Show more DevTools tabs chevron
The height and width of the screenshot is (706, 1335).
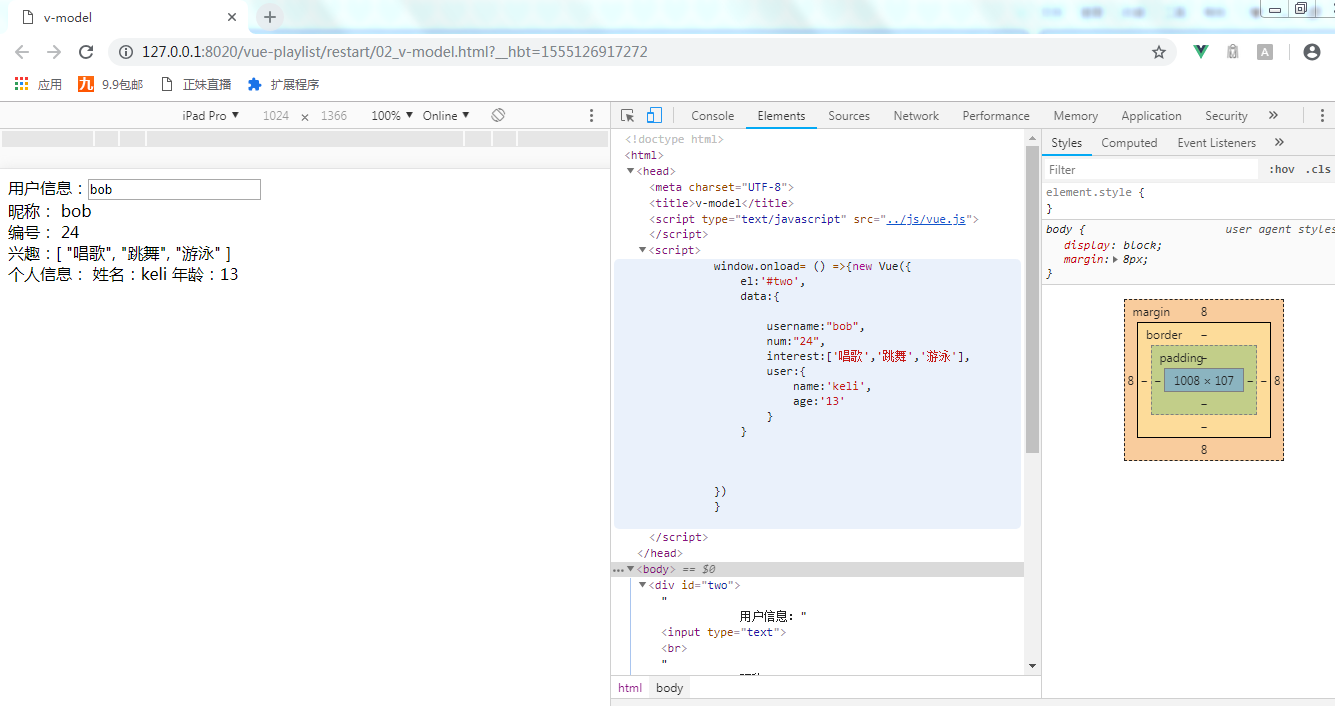pyautogui.click(x=1273, y=116)
